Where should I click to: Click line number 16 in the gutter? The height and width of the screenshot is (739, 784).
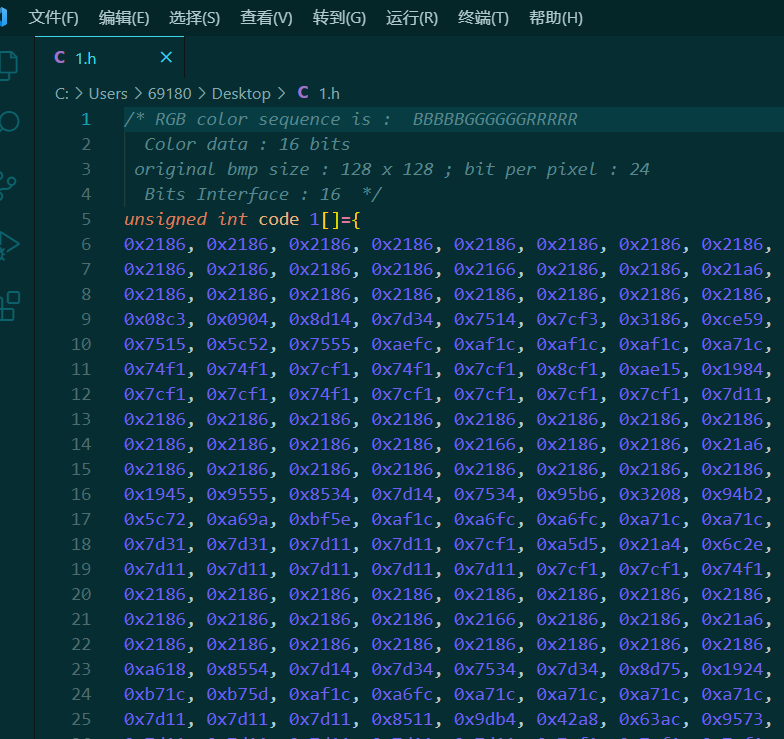click(81, 494)
